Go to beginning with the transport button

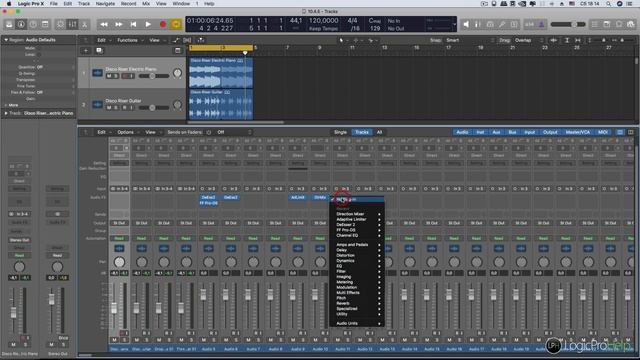133,24
